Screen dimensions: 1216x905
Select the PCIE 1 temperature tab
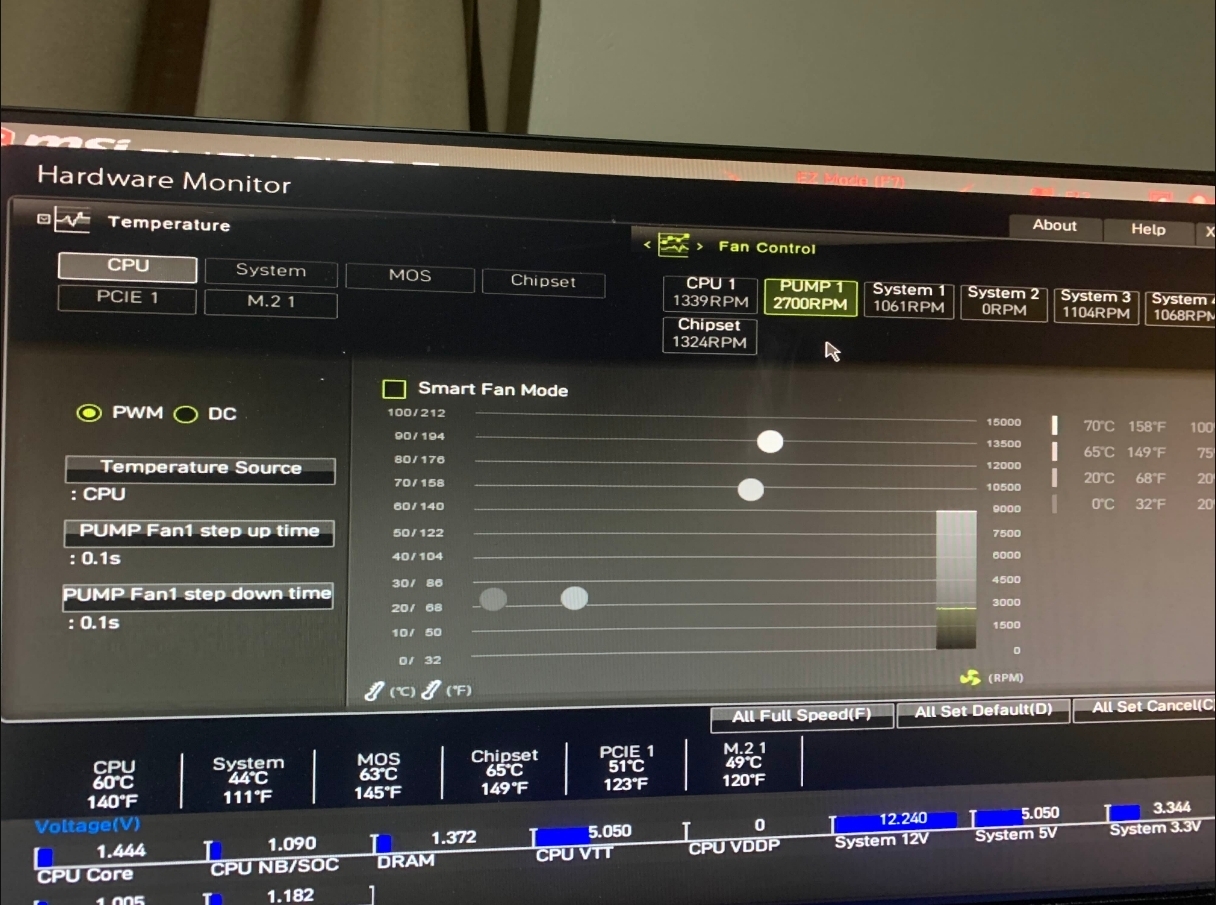tap(127, 298)
